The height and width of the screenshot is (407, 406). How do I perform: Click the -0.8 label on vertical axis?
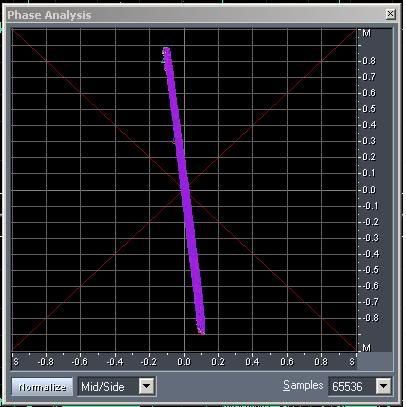(x=370, y=318)
